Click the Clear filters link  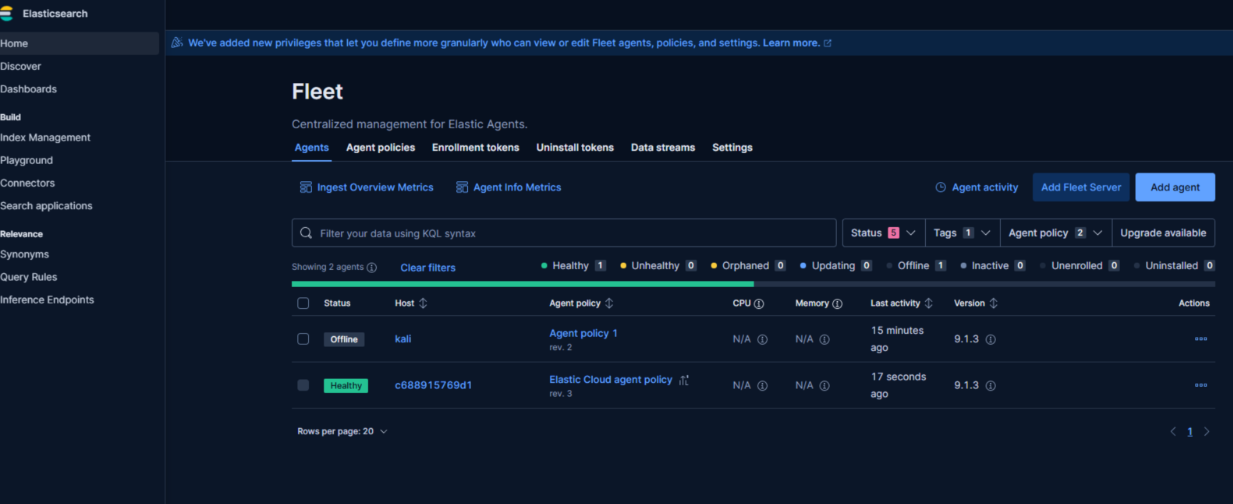[427, 267]
